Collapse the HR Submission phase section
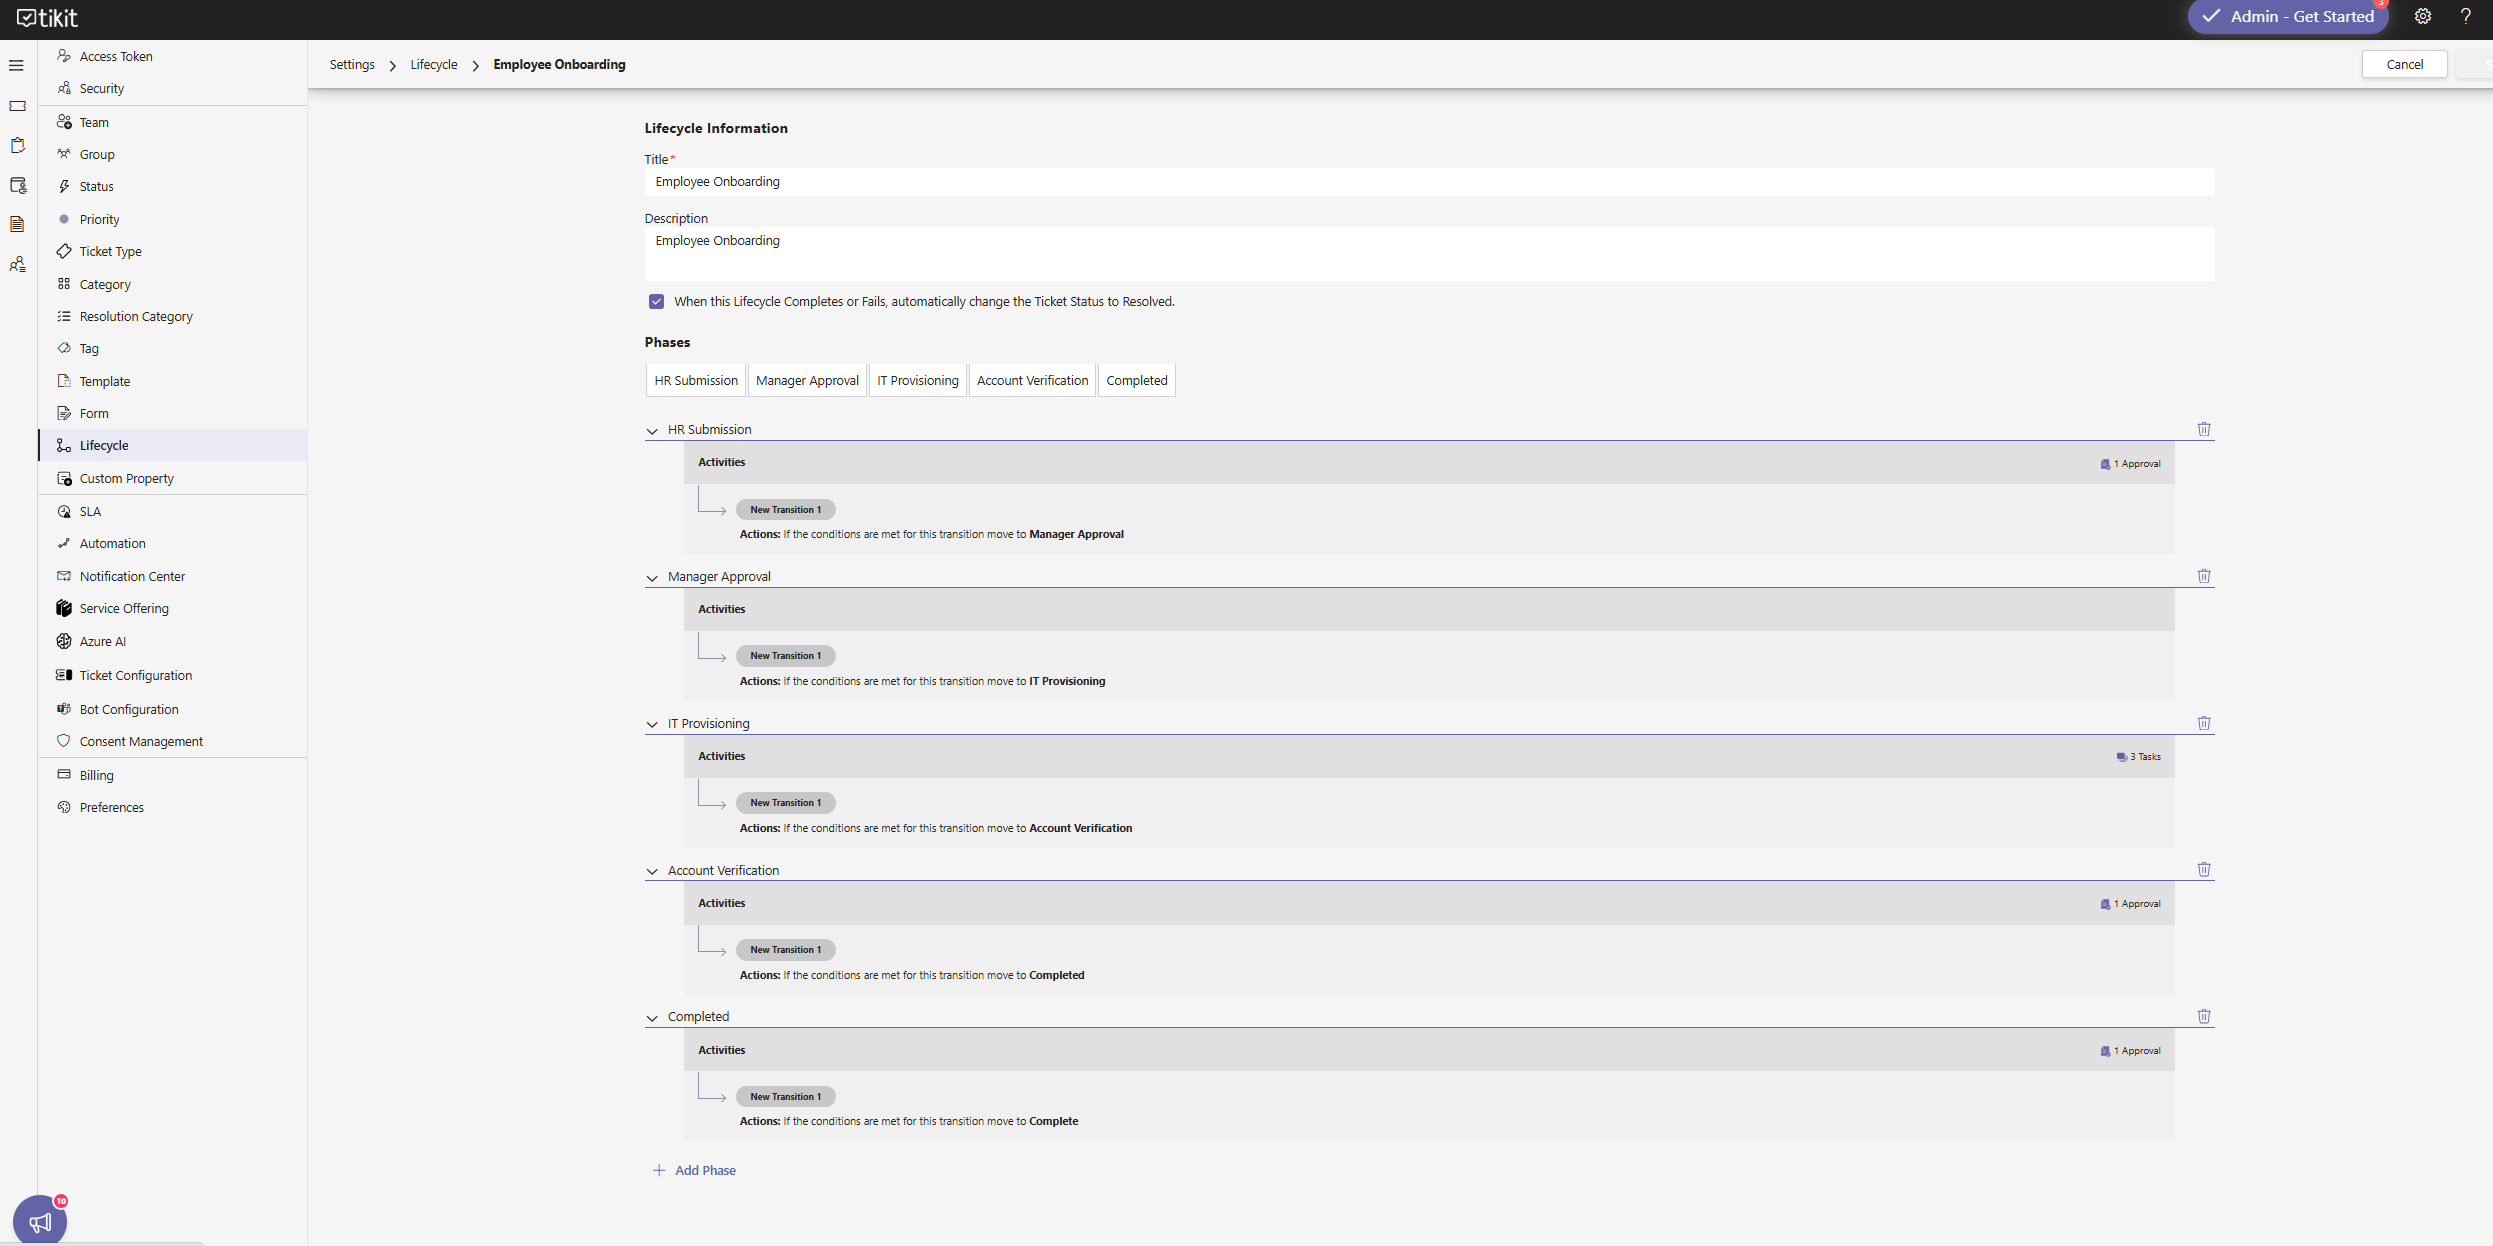The image size is (2493, 1246). pos(652,431)
